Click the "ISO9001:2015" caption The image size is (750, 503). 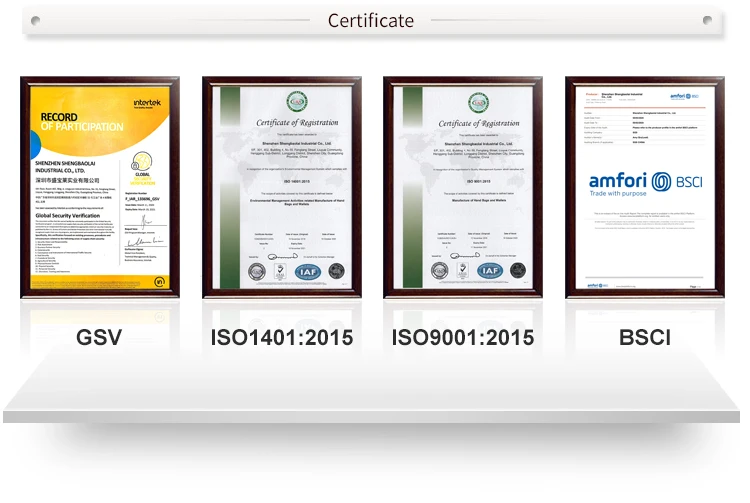tap(463, 337)
